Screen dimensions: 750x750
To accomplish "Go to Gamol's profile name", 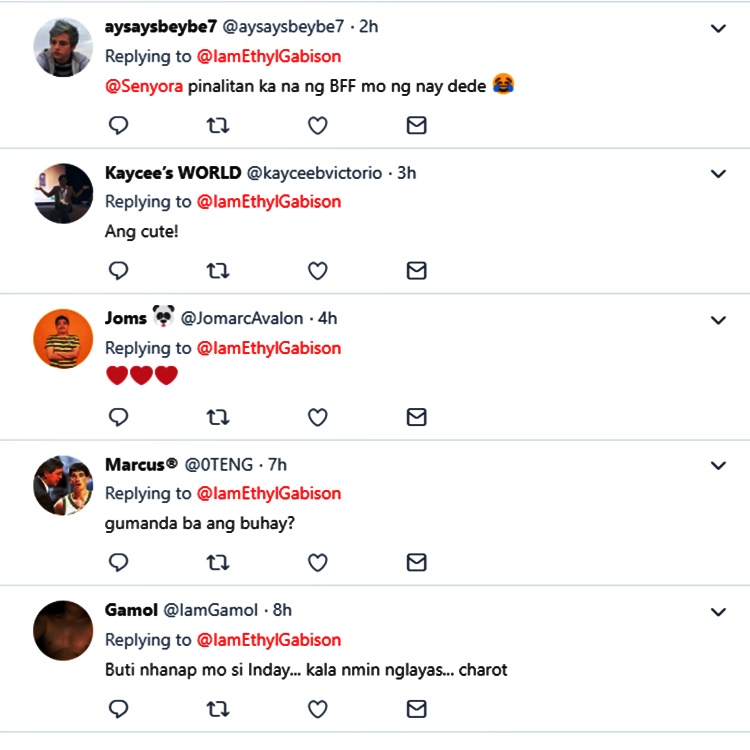I will click(x=130, y=609).
